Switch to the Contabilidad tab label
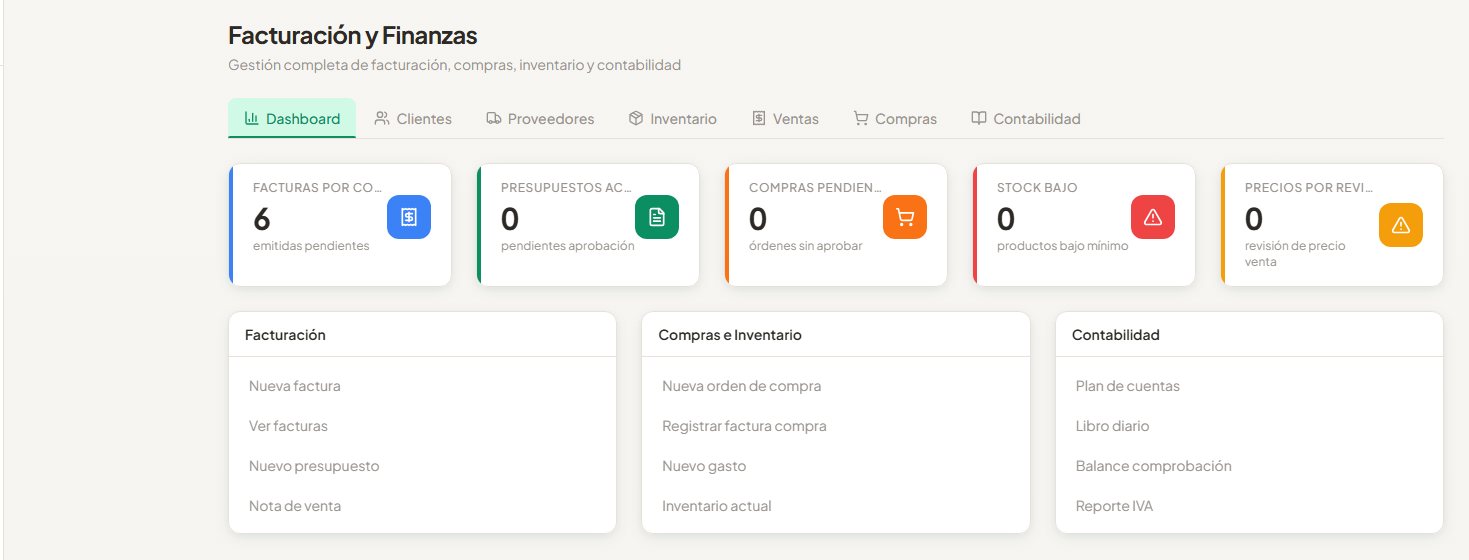The image size is (1469, 560). [1037, 118]
